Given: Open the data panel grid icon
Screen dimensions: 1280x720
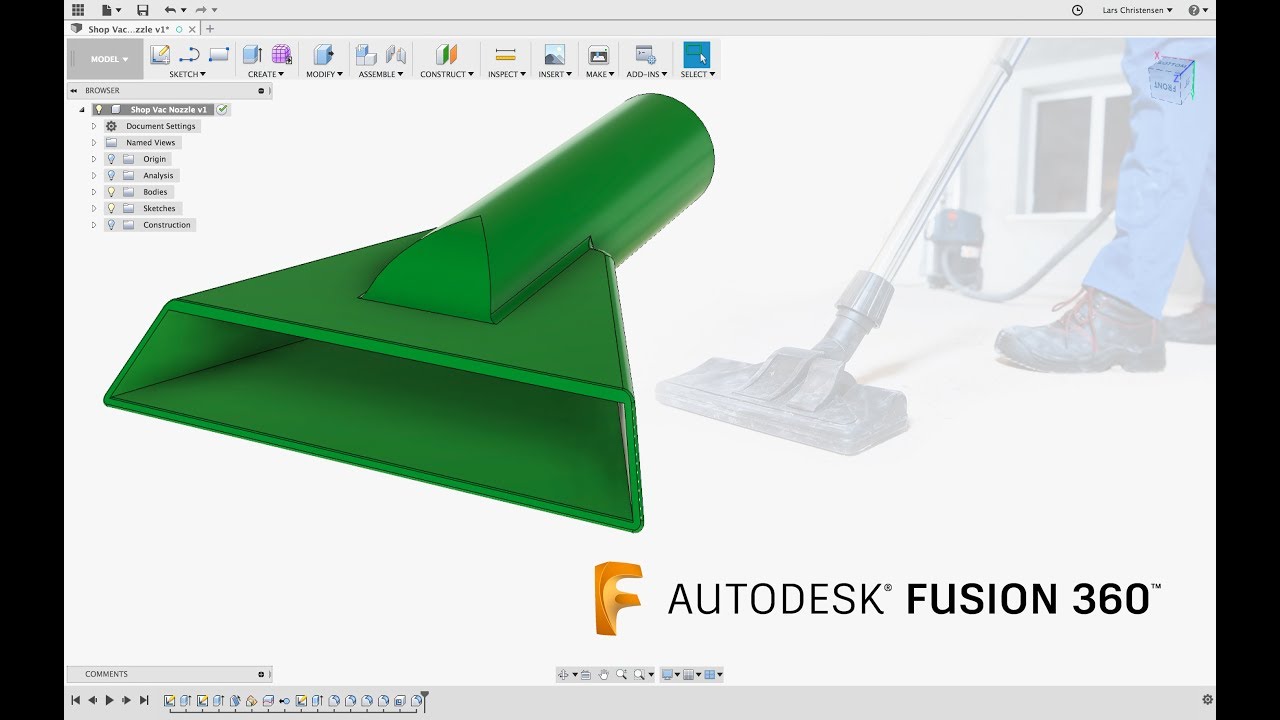Looking at the screenshot, I should pyautogui.click(x=78, y=10).
